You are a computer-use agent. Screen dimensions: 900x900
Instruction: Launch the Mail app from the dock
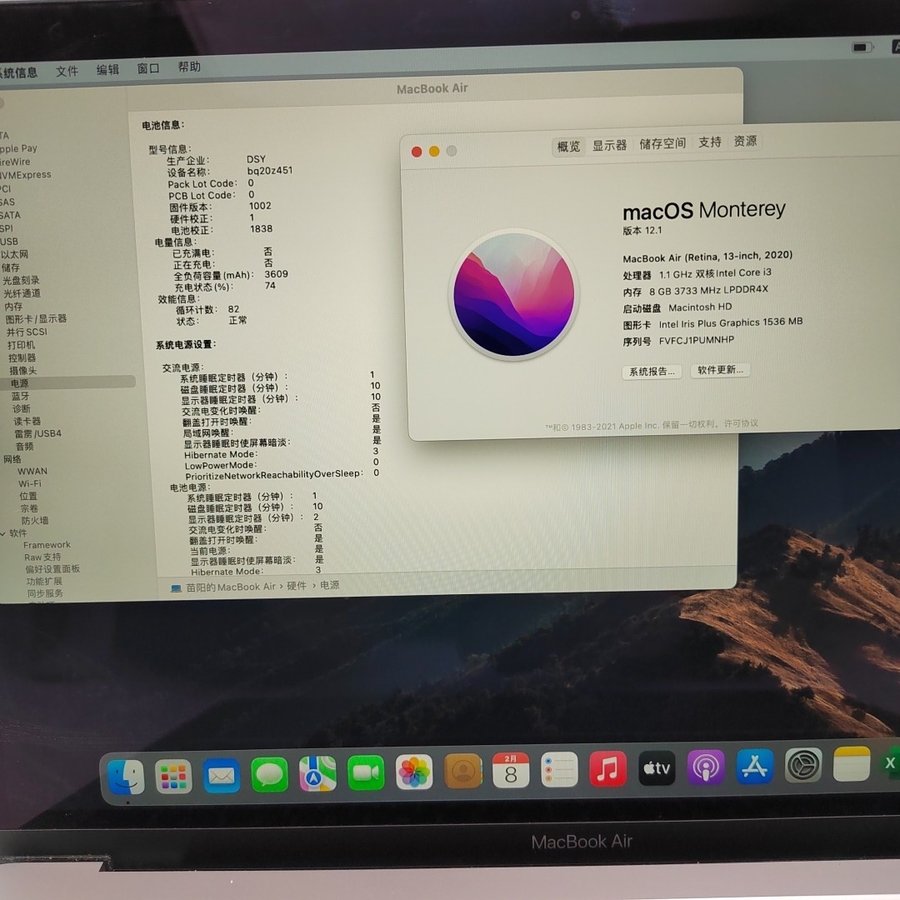click(221, 775)
